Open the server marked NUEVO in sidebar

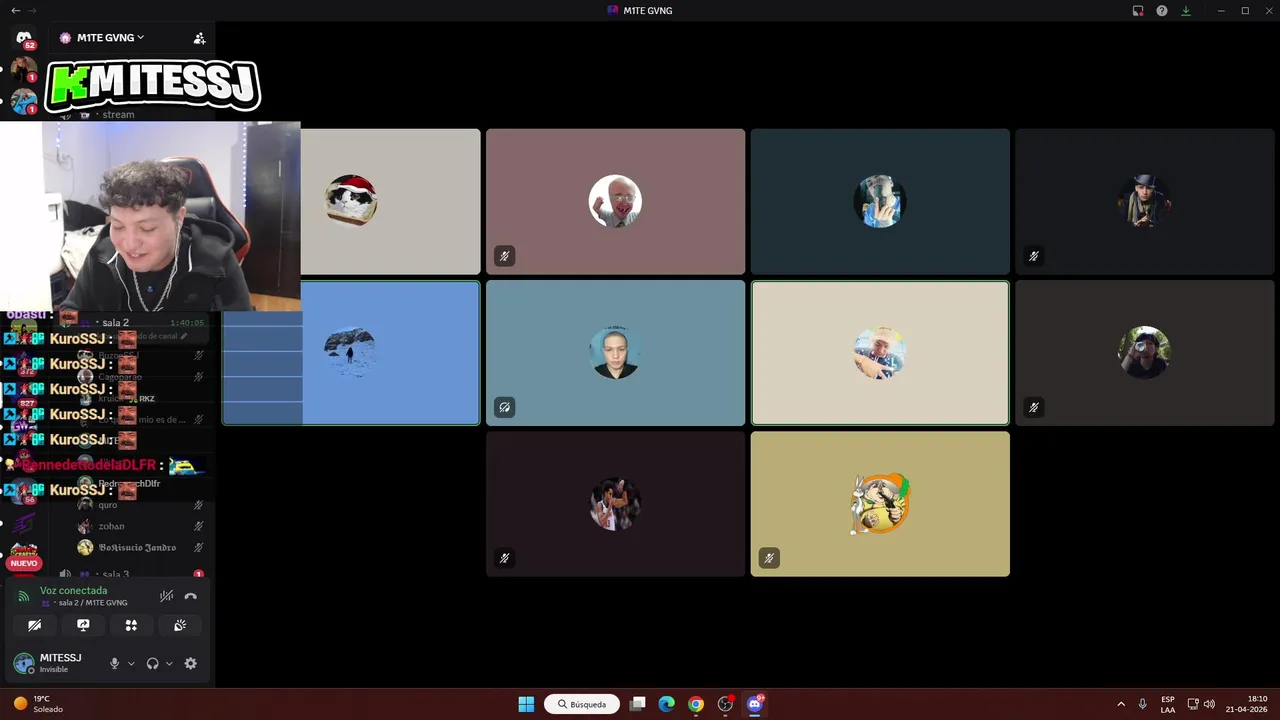[24, 555]
